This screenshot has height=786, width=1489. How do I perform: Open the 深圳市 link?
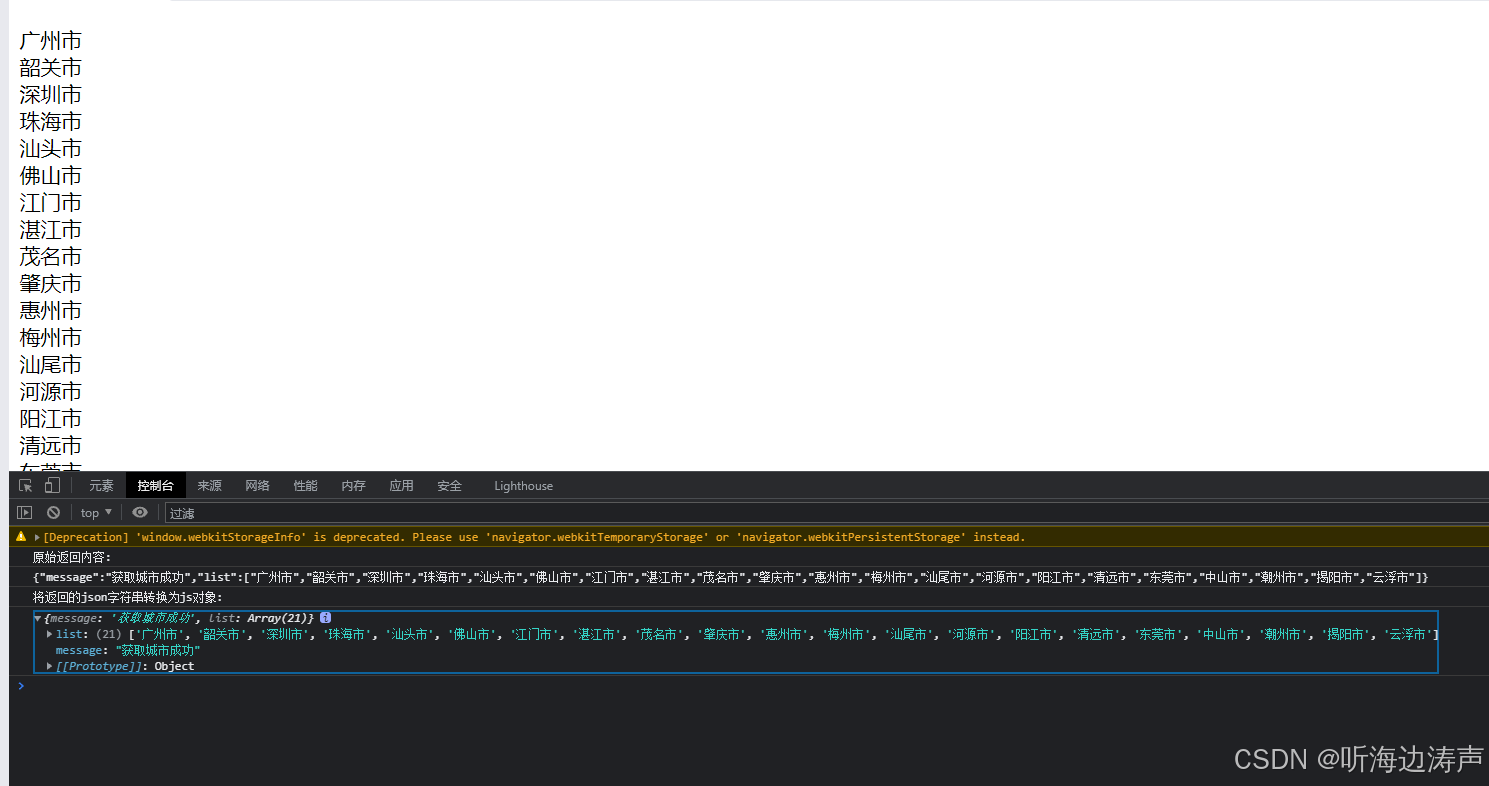click(50, 94)
